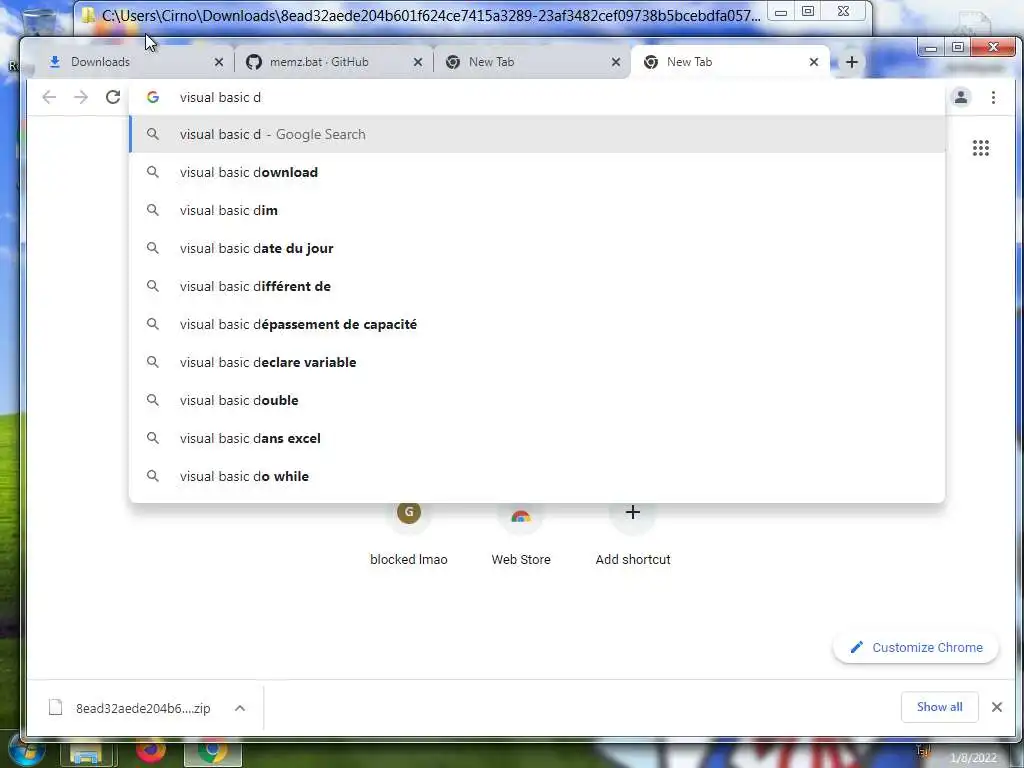1024x768 pixels.
Task: Choose suggestion 'visual basic dim'
Action: (537, 210)
